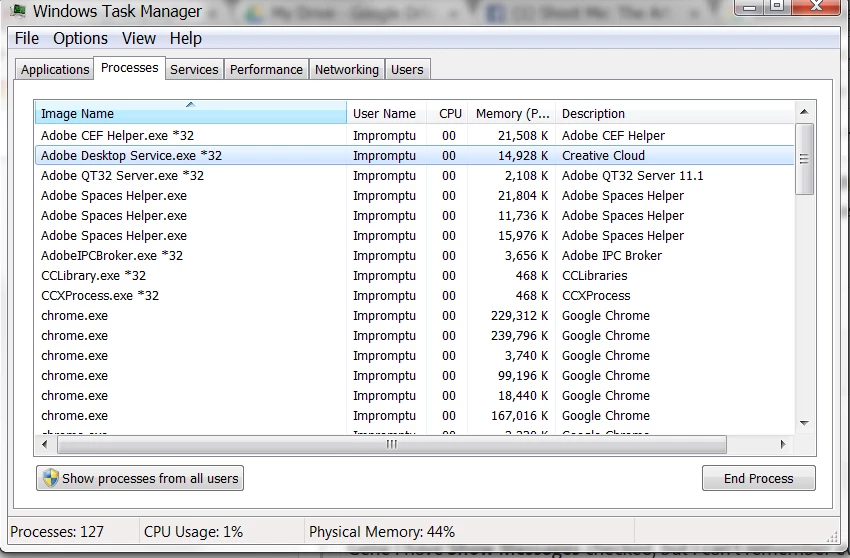The height and width of the screenshot is (558, 850).
Task: Click CPU Usage: 1% in status bar
Action: 194,532
